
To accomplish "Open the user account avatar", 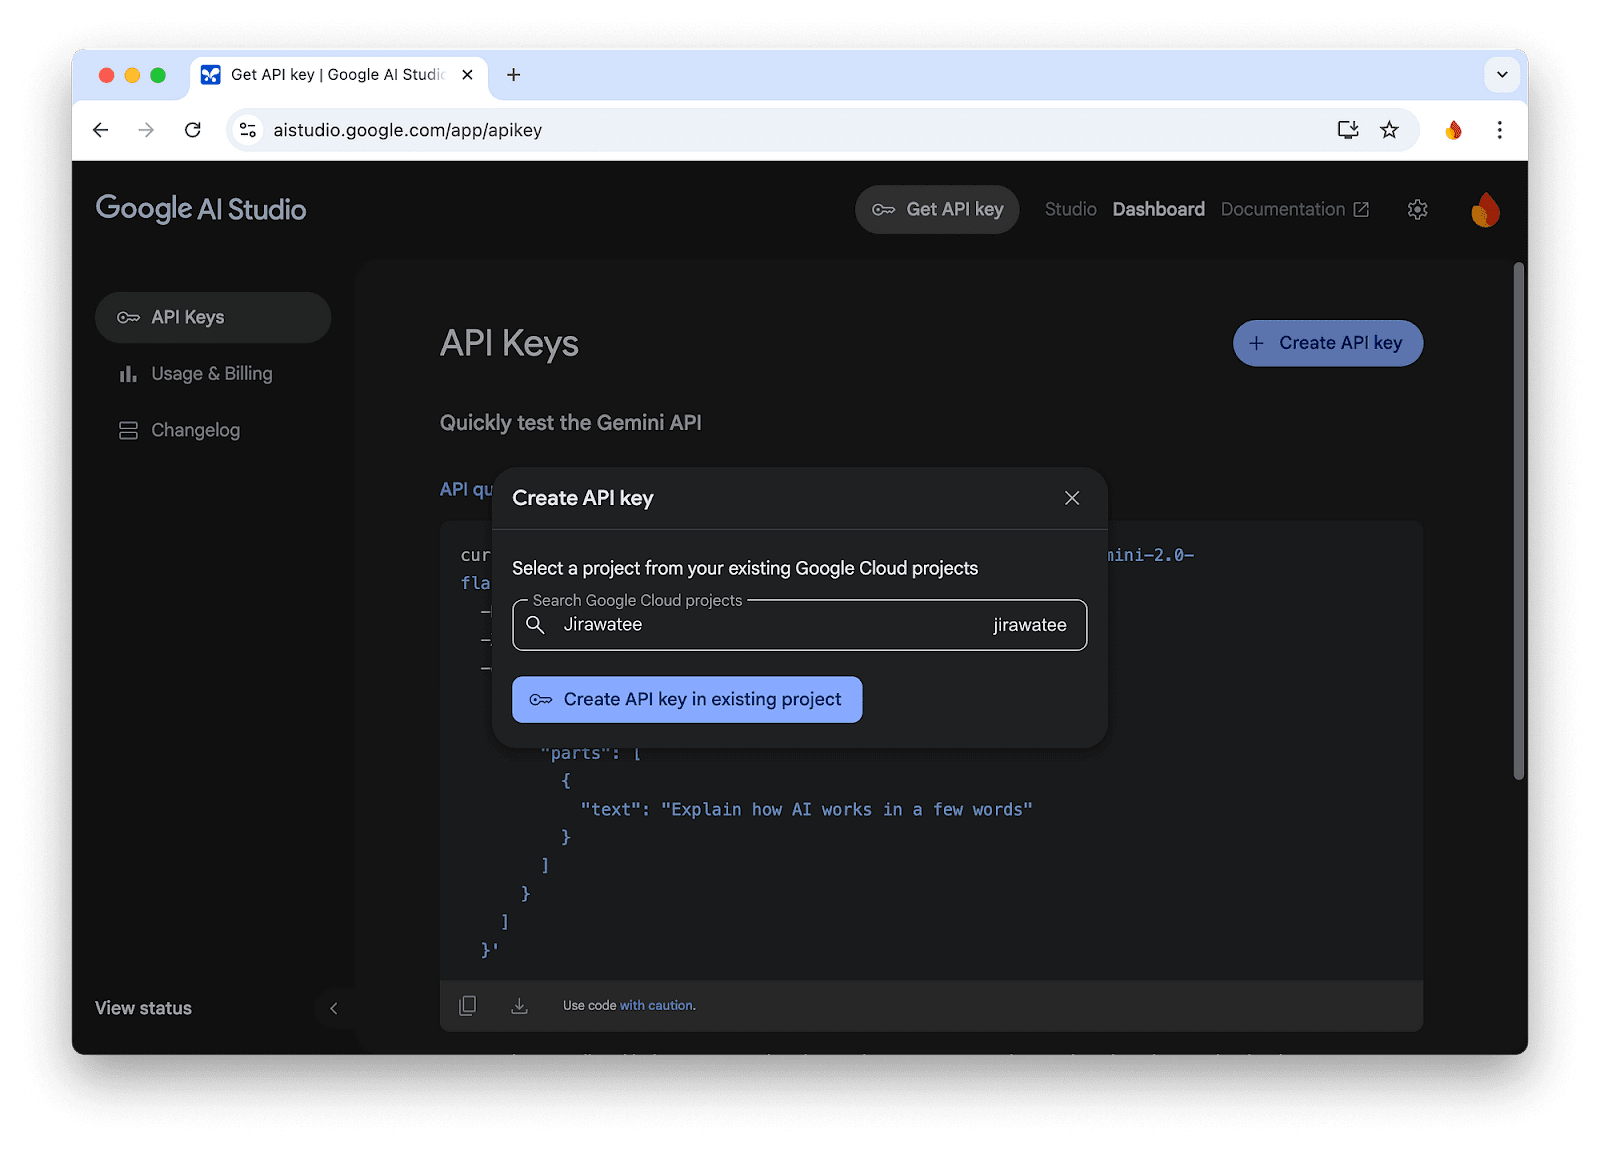I will pos(1485,210).
